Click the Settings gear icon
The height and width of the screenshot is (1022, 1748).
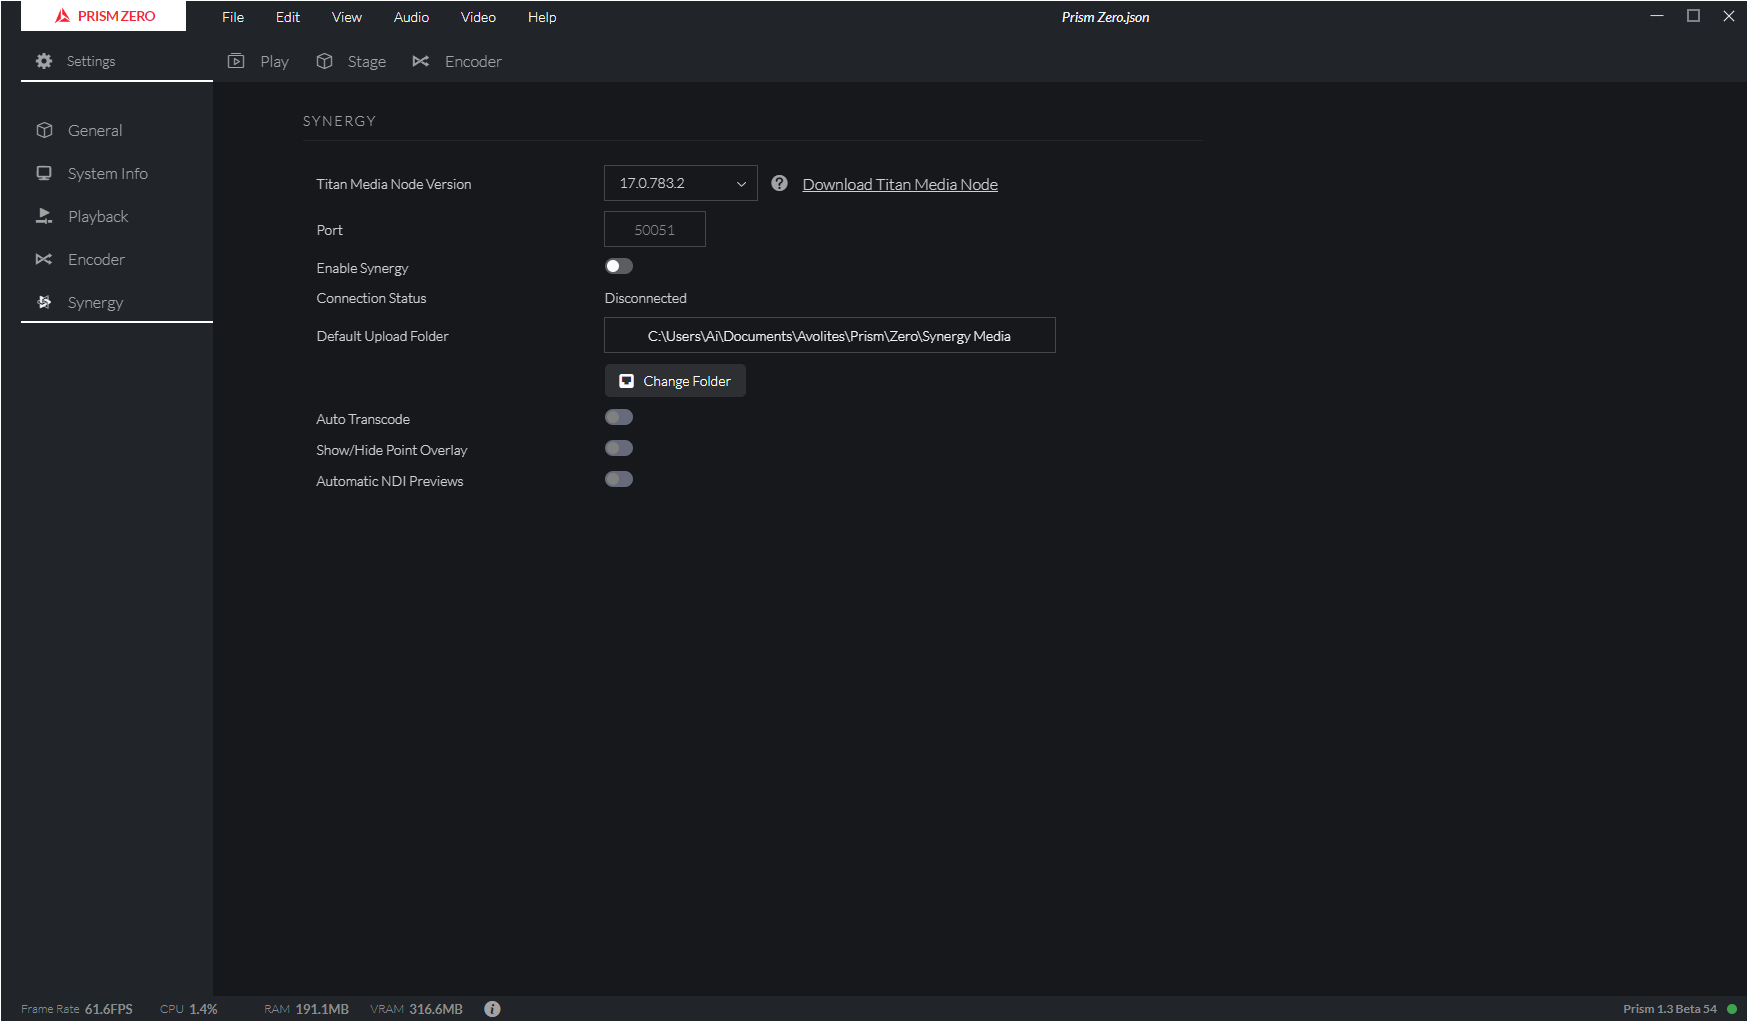44,61
